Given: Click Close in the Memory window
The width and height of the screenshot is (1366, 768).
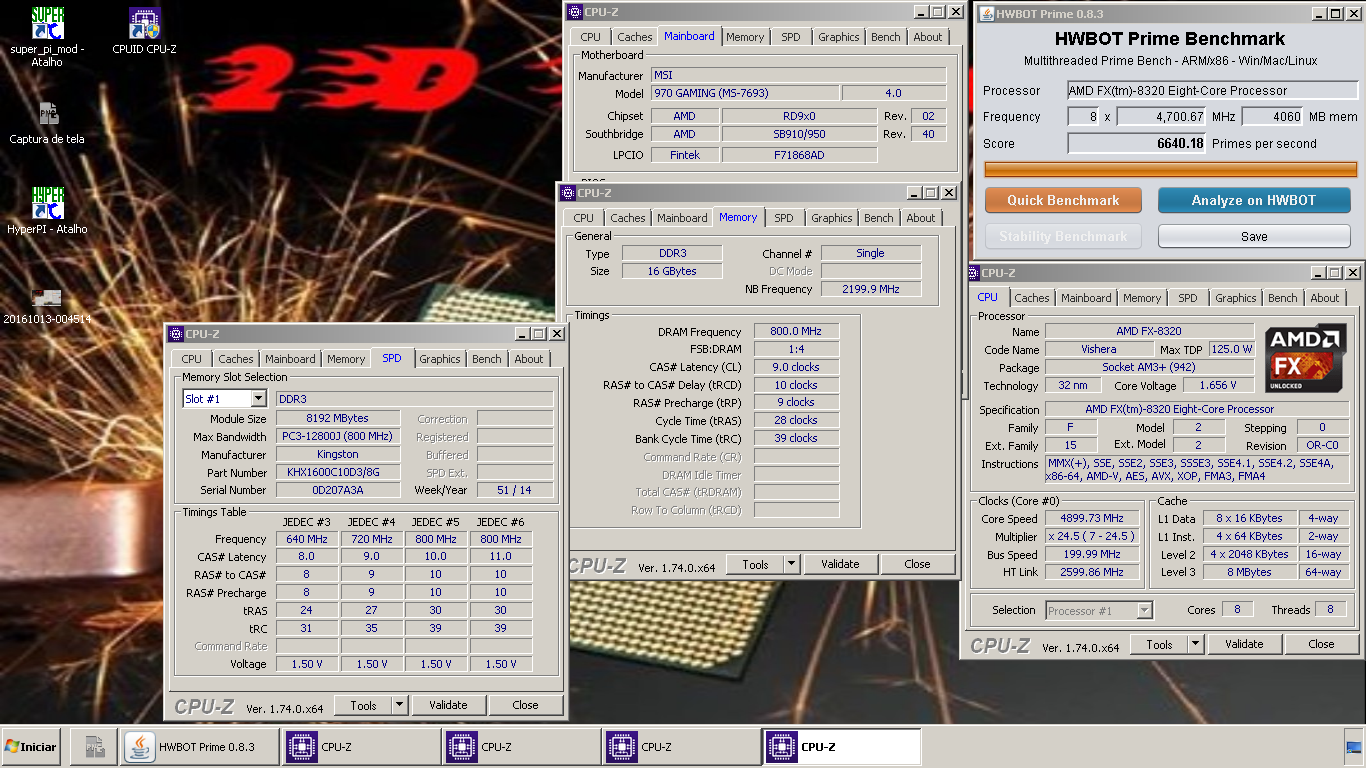Looking at the screenshot, I should (917, 564).
